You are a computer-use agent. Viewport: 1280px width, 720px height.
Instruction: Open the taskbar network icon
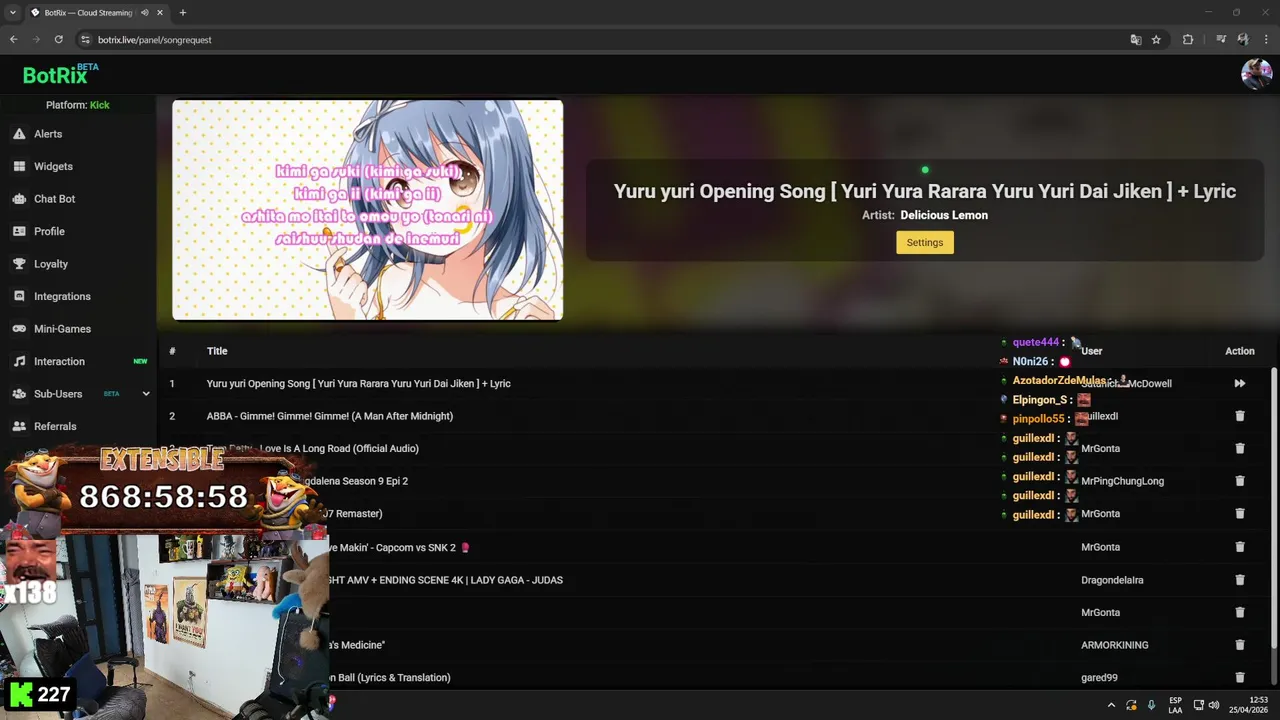1198,705
